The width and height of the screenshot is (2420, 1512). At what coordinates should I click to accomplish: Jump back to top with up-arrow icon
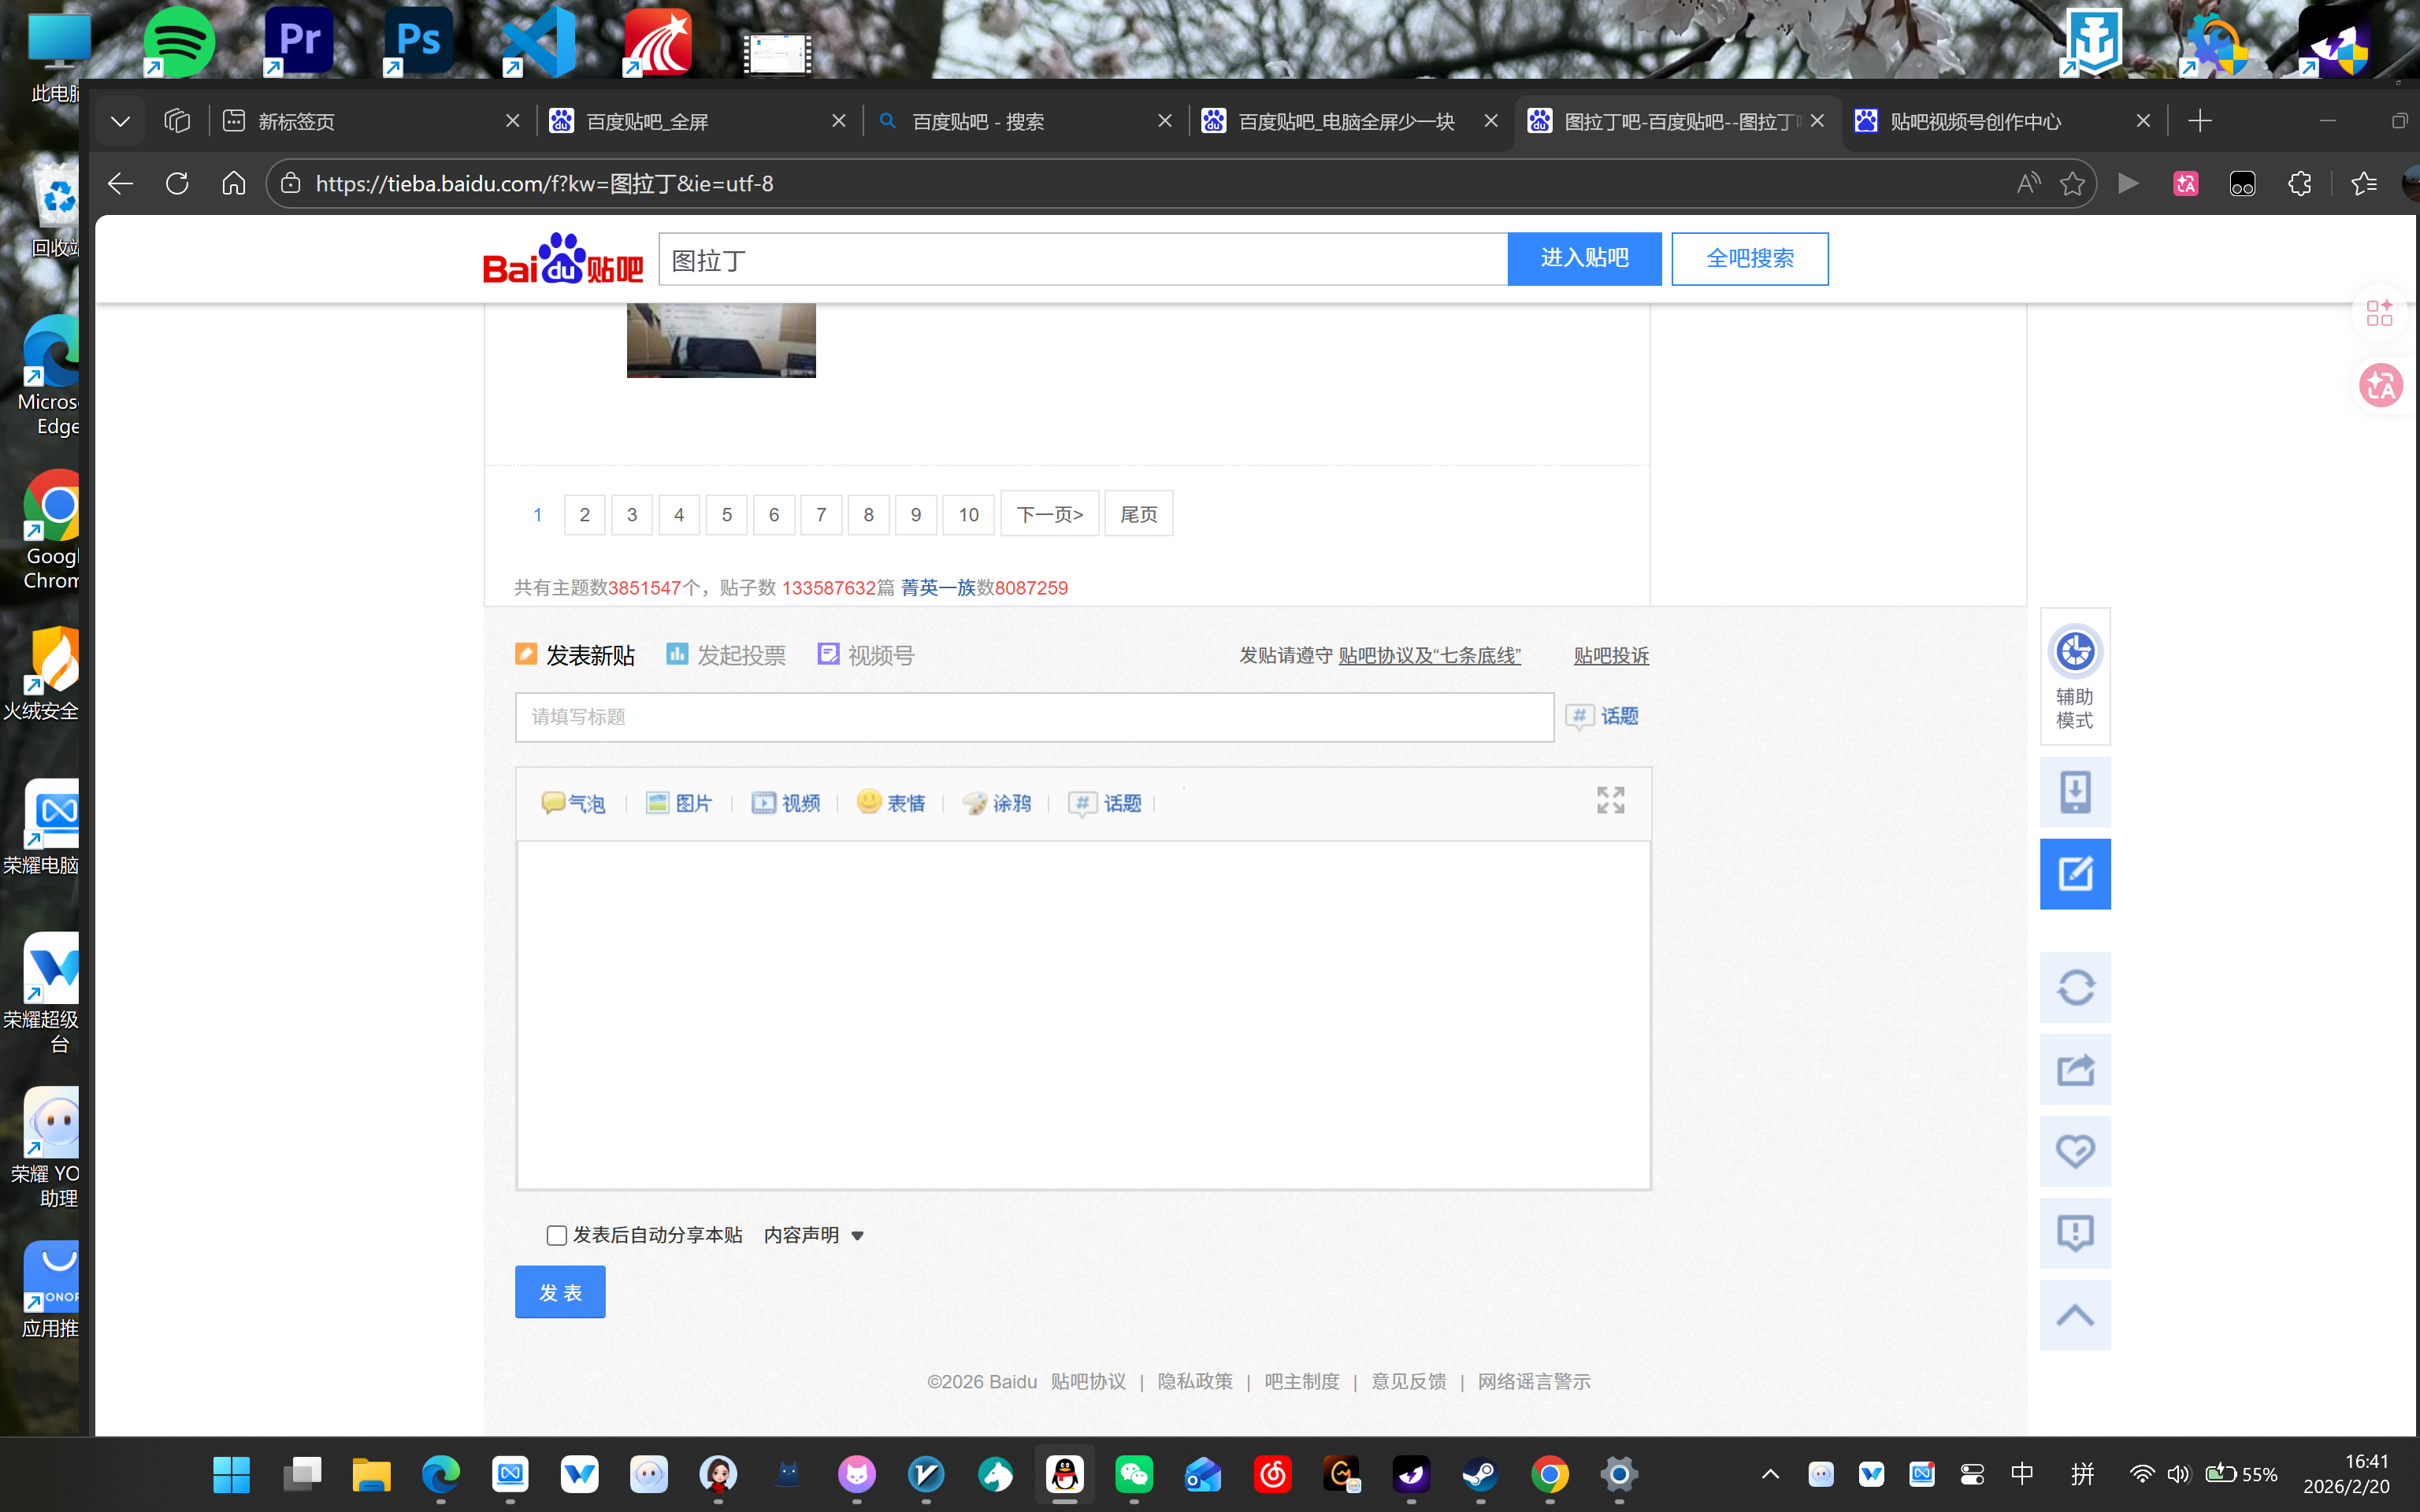click(2075, 1315)
